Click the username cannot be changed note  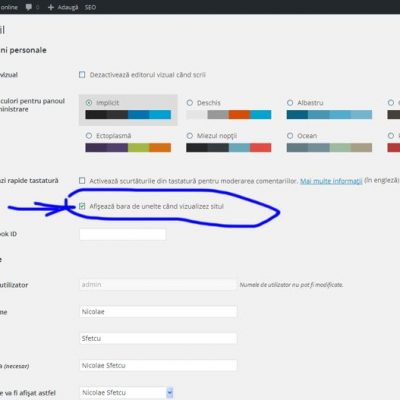pyautogui.click(x=291, y=285)
